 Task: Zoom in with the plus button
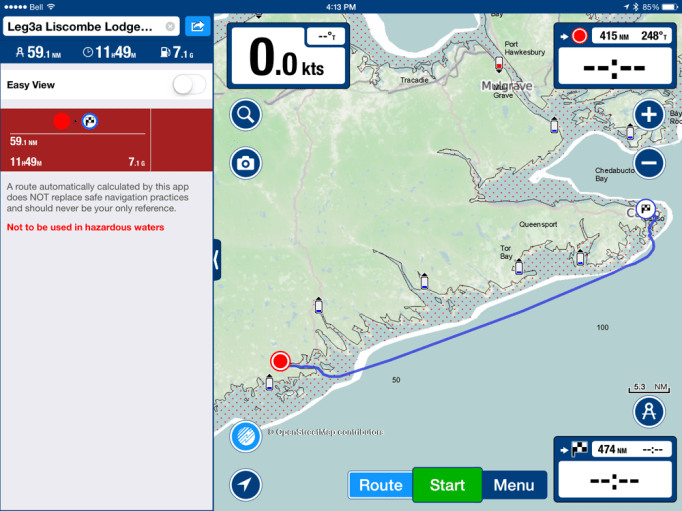(x=649, y=115)
